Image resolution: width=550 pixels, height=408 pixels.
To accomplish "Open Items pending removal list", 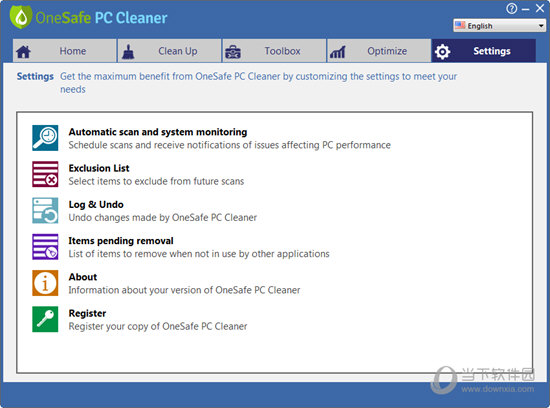I will [121, 241].
